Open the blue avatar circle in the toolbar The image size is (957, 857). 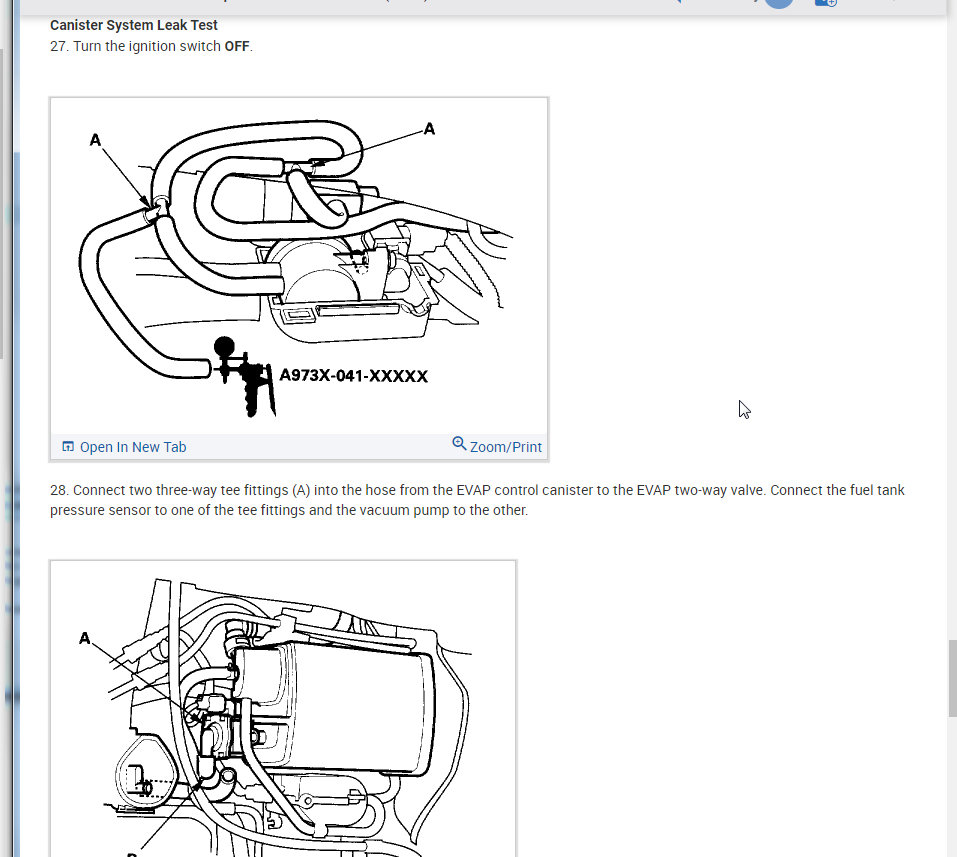[779, 3]
